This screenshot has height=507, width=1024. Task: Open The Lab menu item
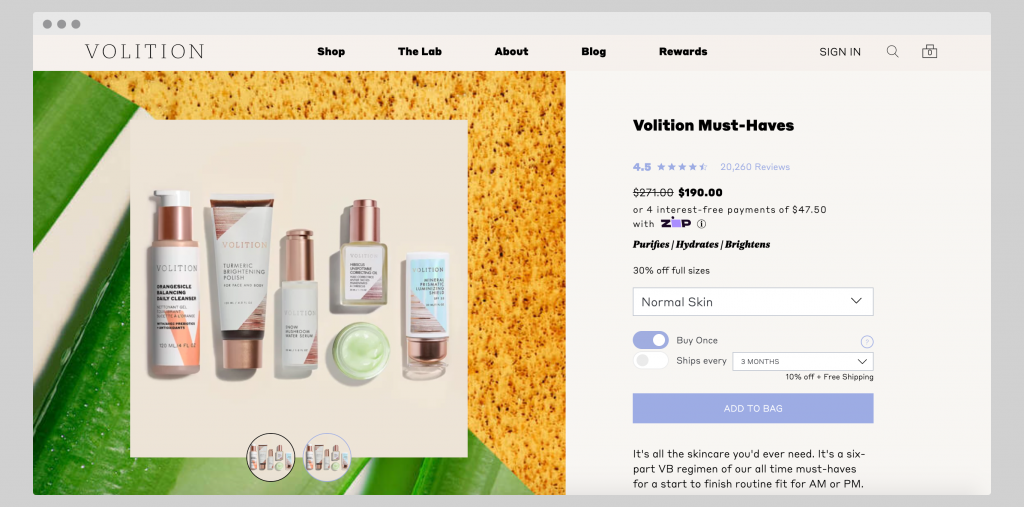[420, 52]
